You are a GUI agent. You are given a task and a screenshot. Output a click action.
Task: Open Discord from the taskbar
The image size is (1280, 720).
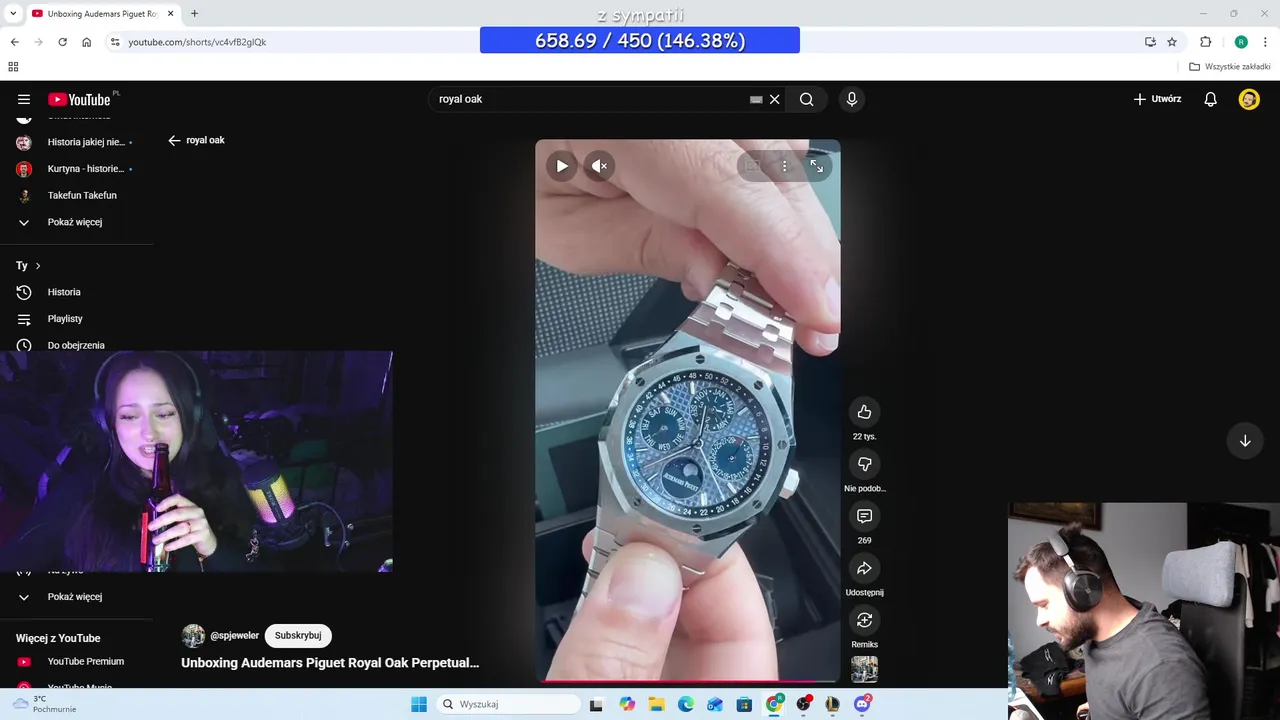(x=862, y=704)
